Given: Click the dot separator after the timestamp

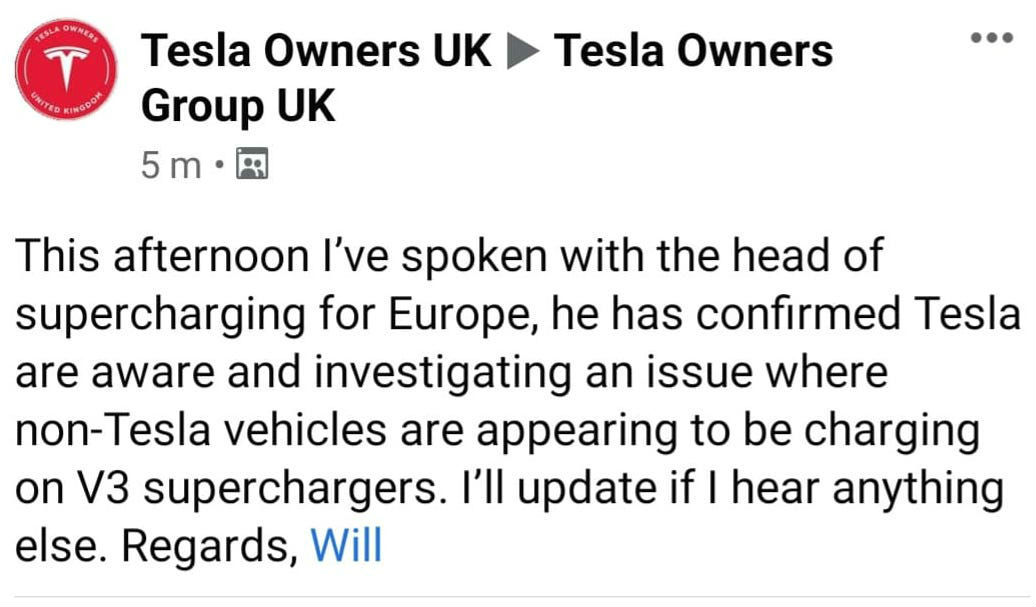Looking at the screenshot, I should click(x=219, y=163).
